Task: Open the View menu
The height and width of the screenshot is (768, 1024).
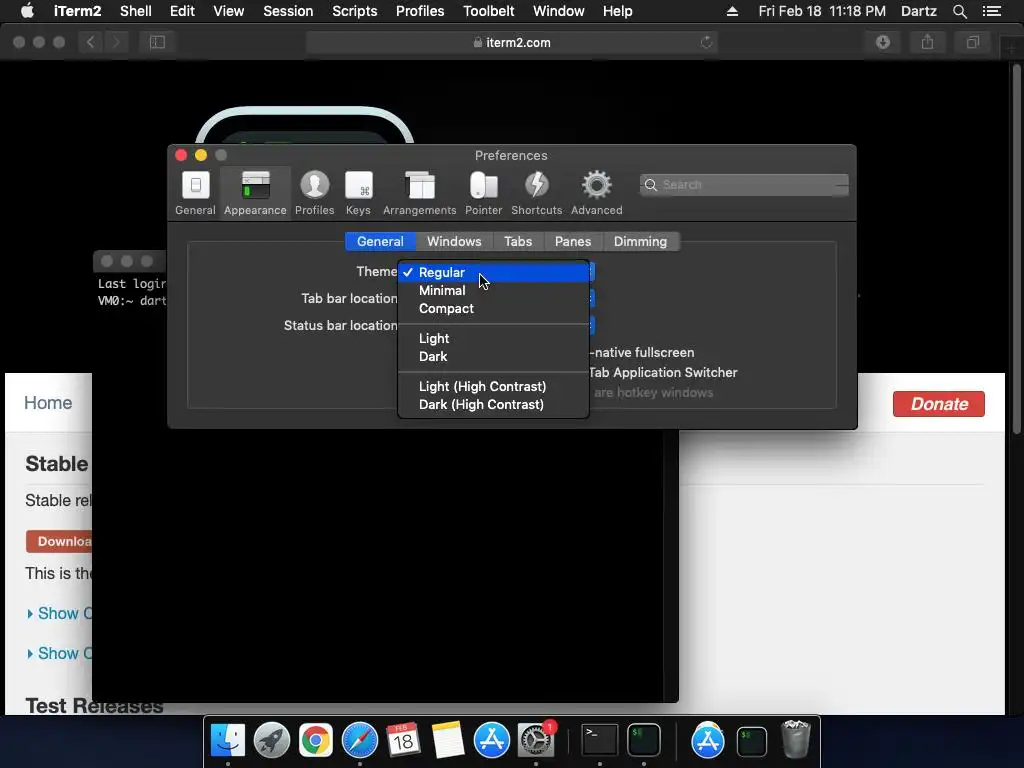Action: point(229,11)
